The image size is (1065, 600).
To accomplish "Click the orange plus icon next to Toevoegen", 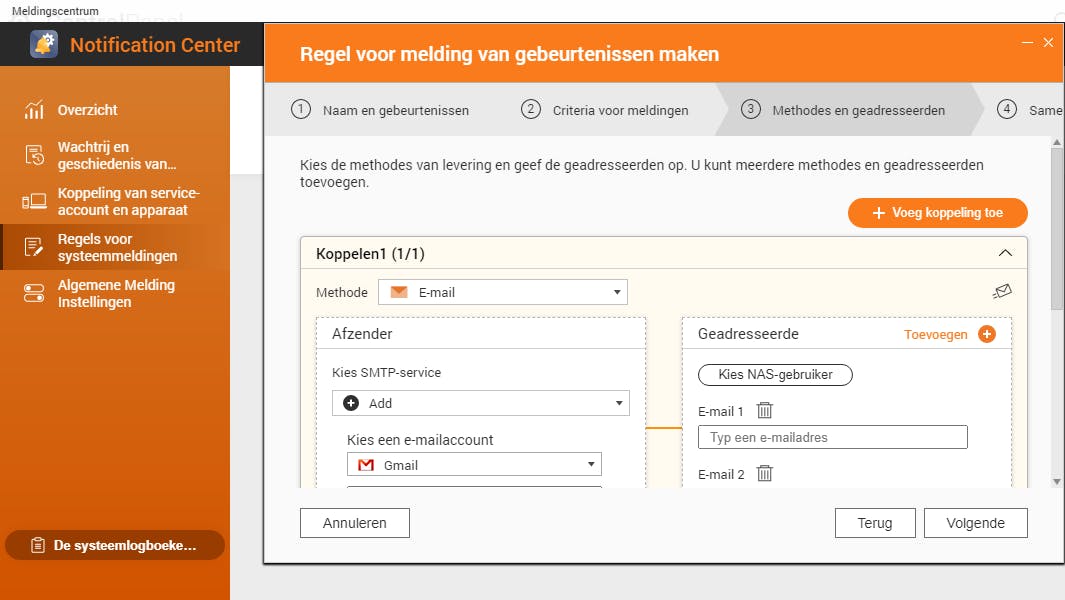I will click(x=987, y=334).
